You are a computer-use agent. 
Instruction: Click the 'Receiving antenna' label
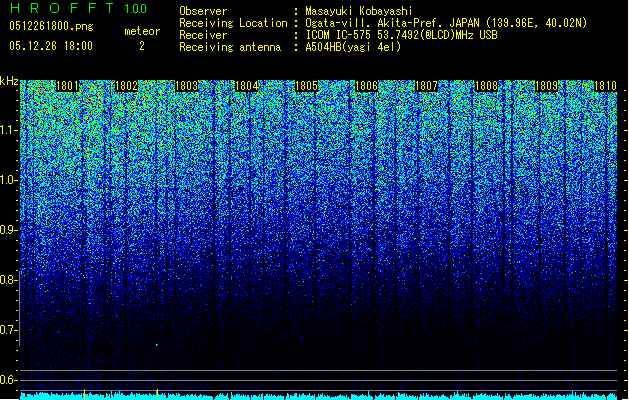[230, 47]
